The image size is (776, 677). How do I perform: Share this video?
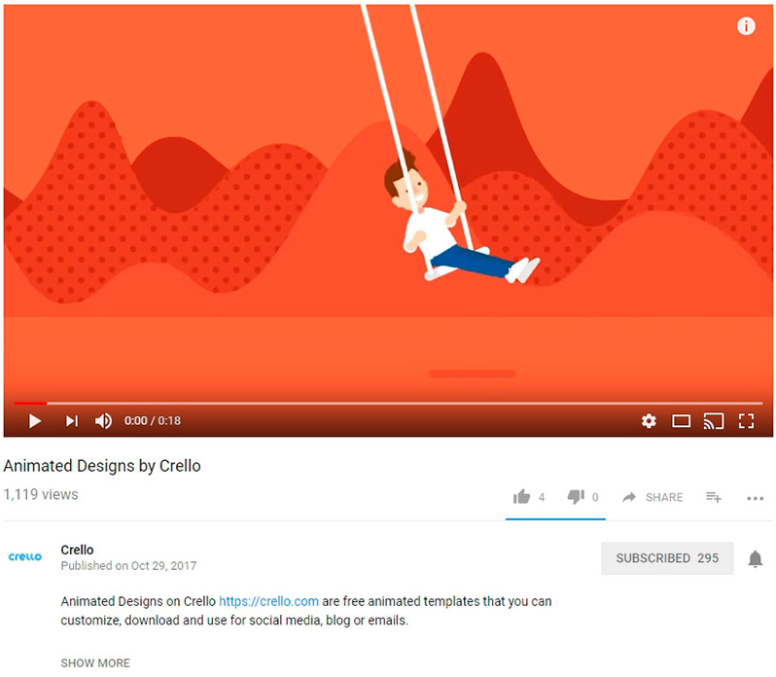(x=653, y=497)
